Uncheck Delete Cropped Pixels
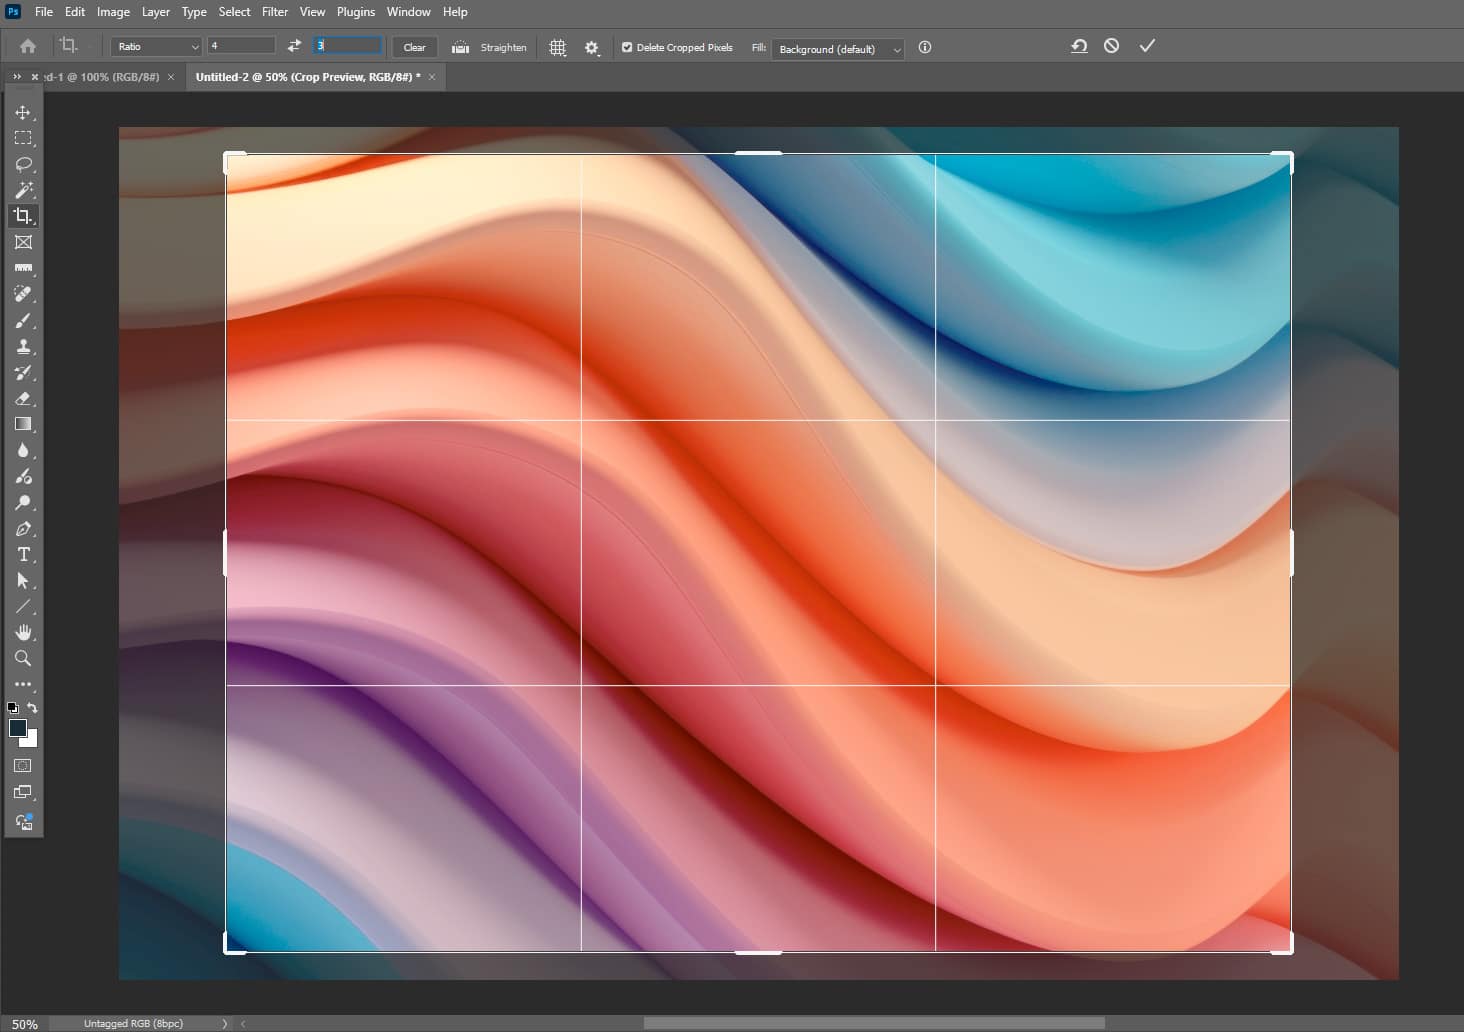 click(x=627, y=47)
